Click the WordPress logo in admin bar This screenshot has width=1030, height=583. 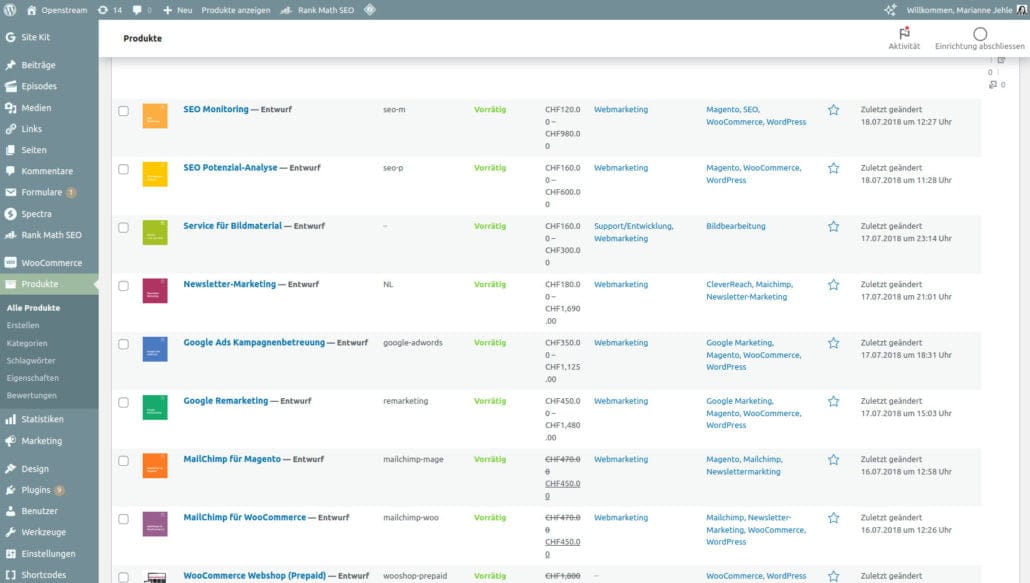[x=10, y=10]
